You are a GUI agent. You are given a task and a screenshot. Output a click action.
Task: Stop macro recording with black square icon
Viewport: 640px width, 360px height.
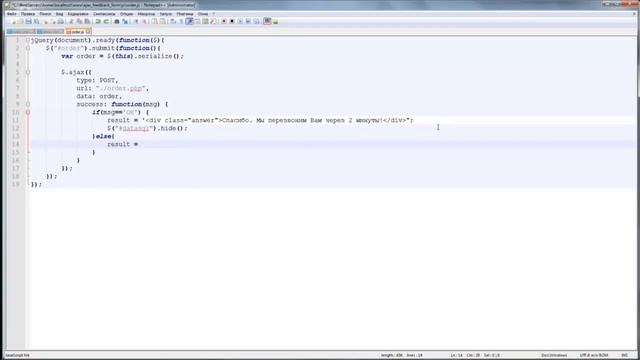(232, 21)
